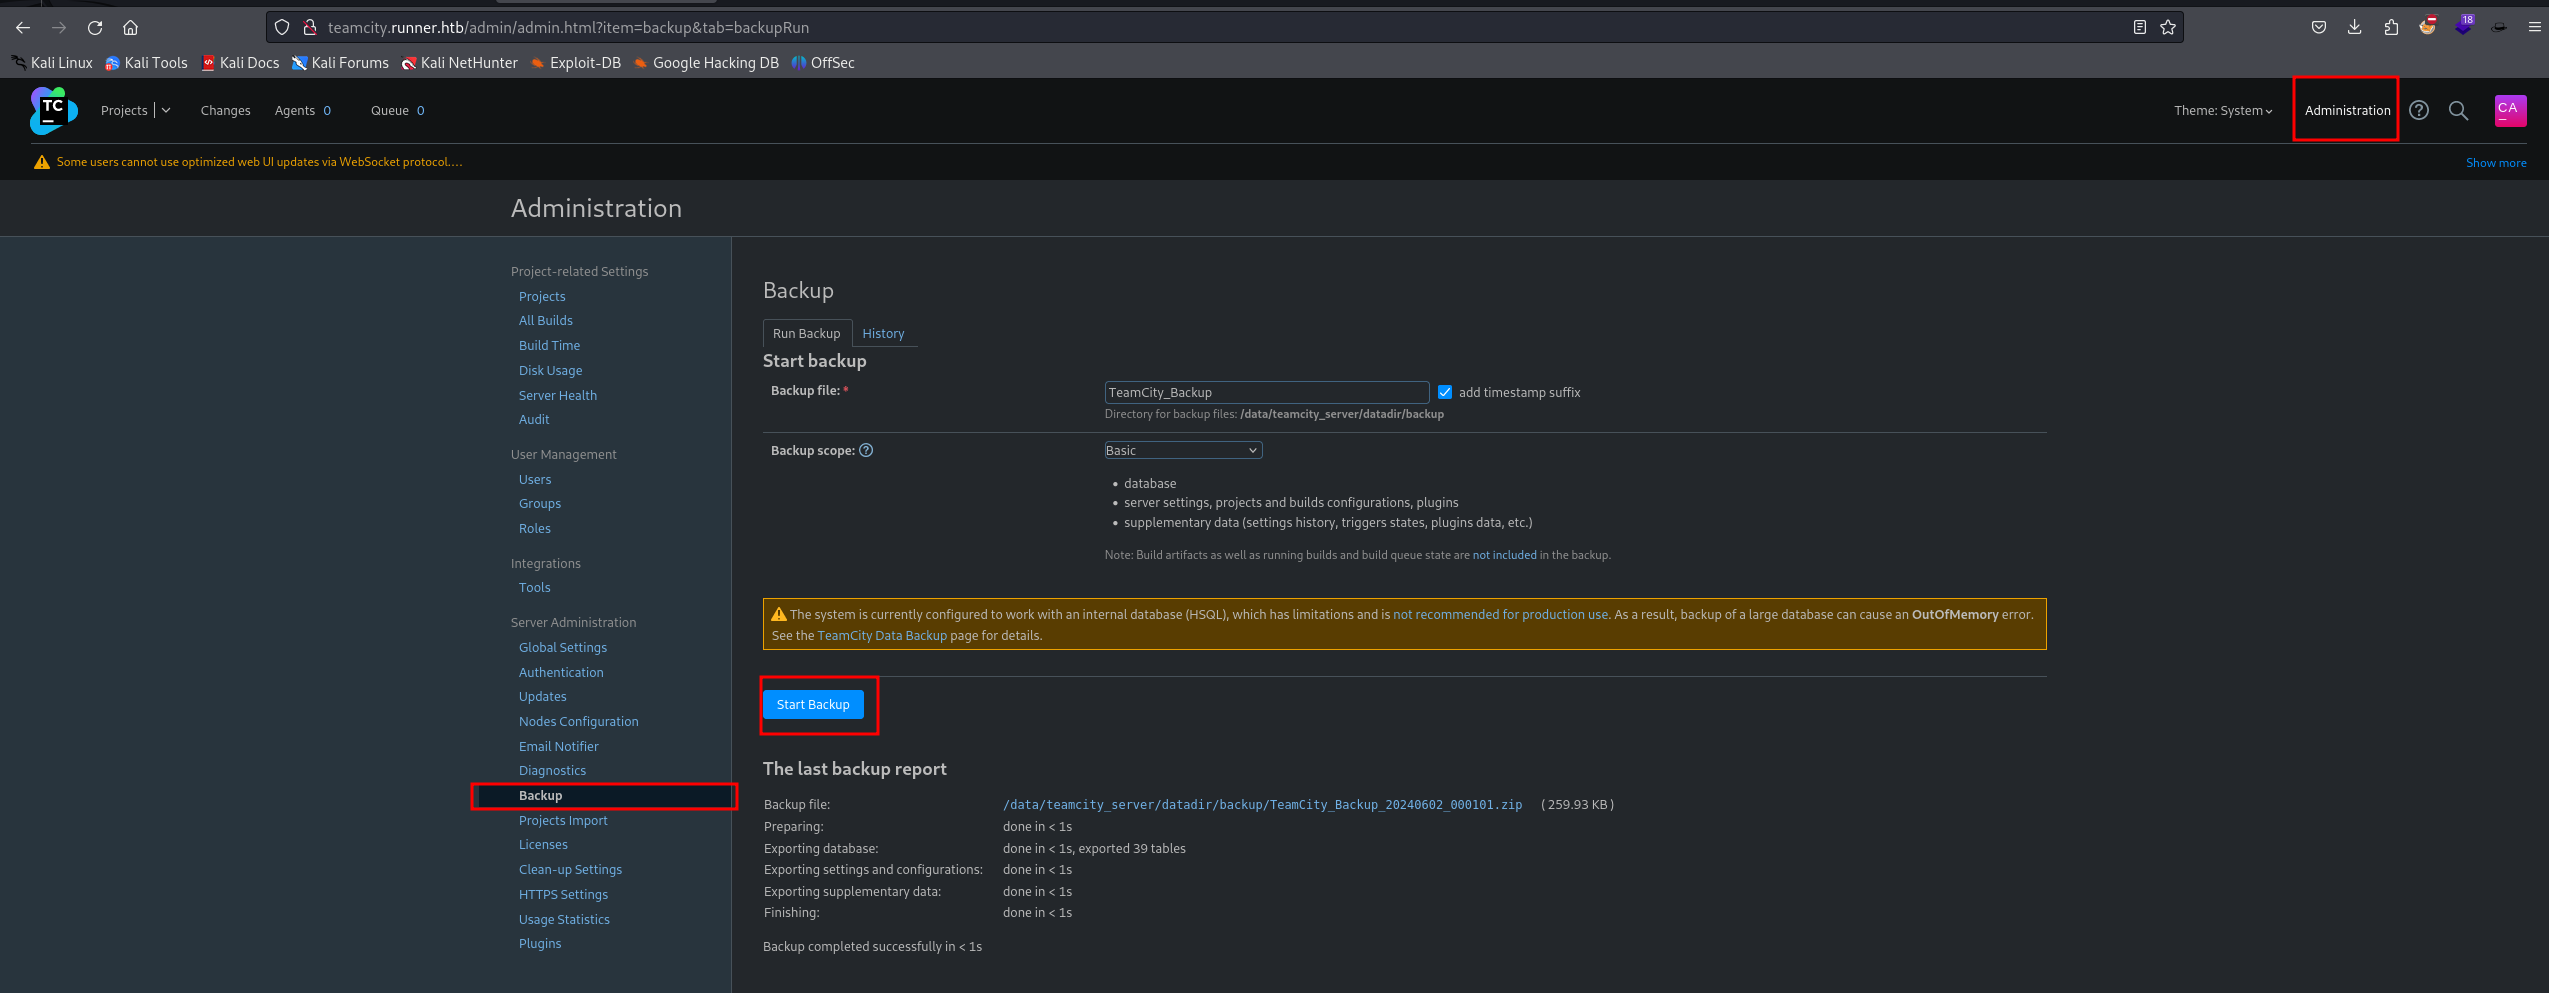Open Nodes Configuration in sidebar
Viewport: 2549px width, 993px height.
pos(578,722)
